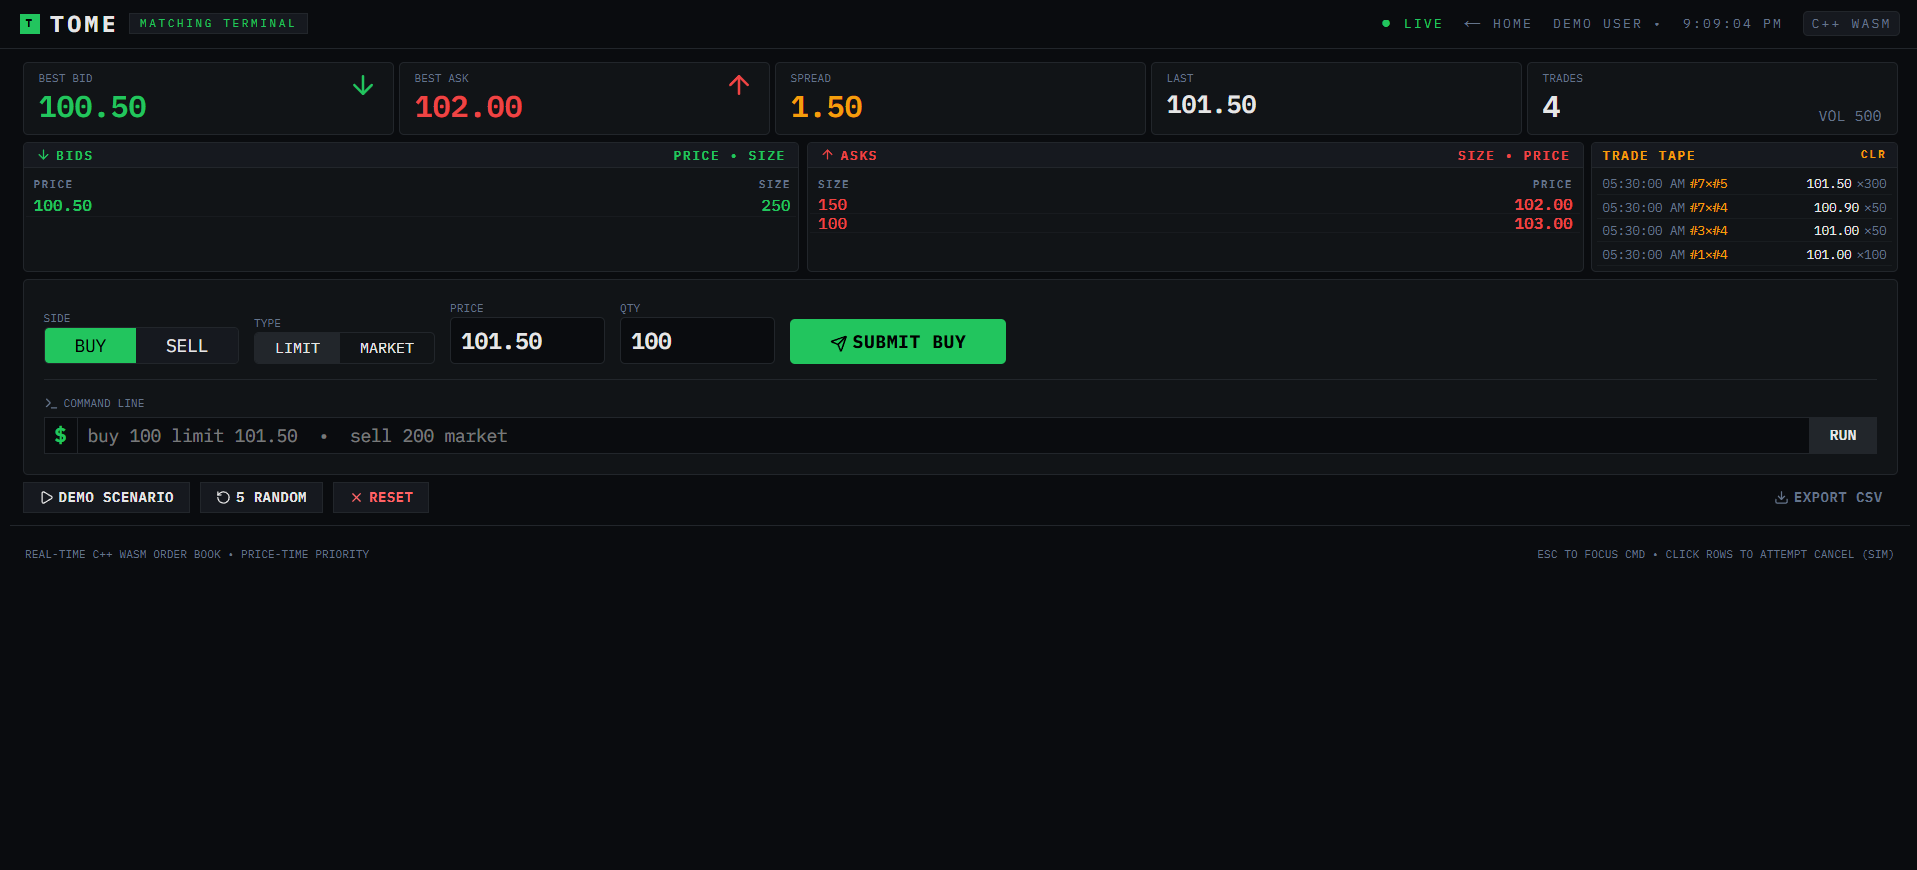Click the trade at 100.90 ×50
This screenshot has width=1917, height=870.
pyautogui.click(x=1744, y=208)
